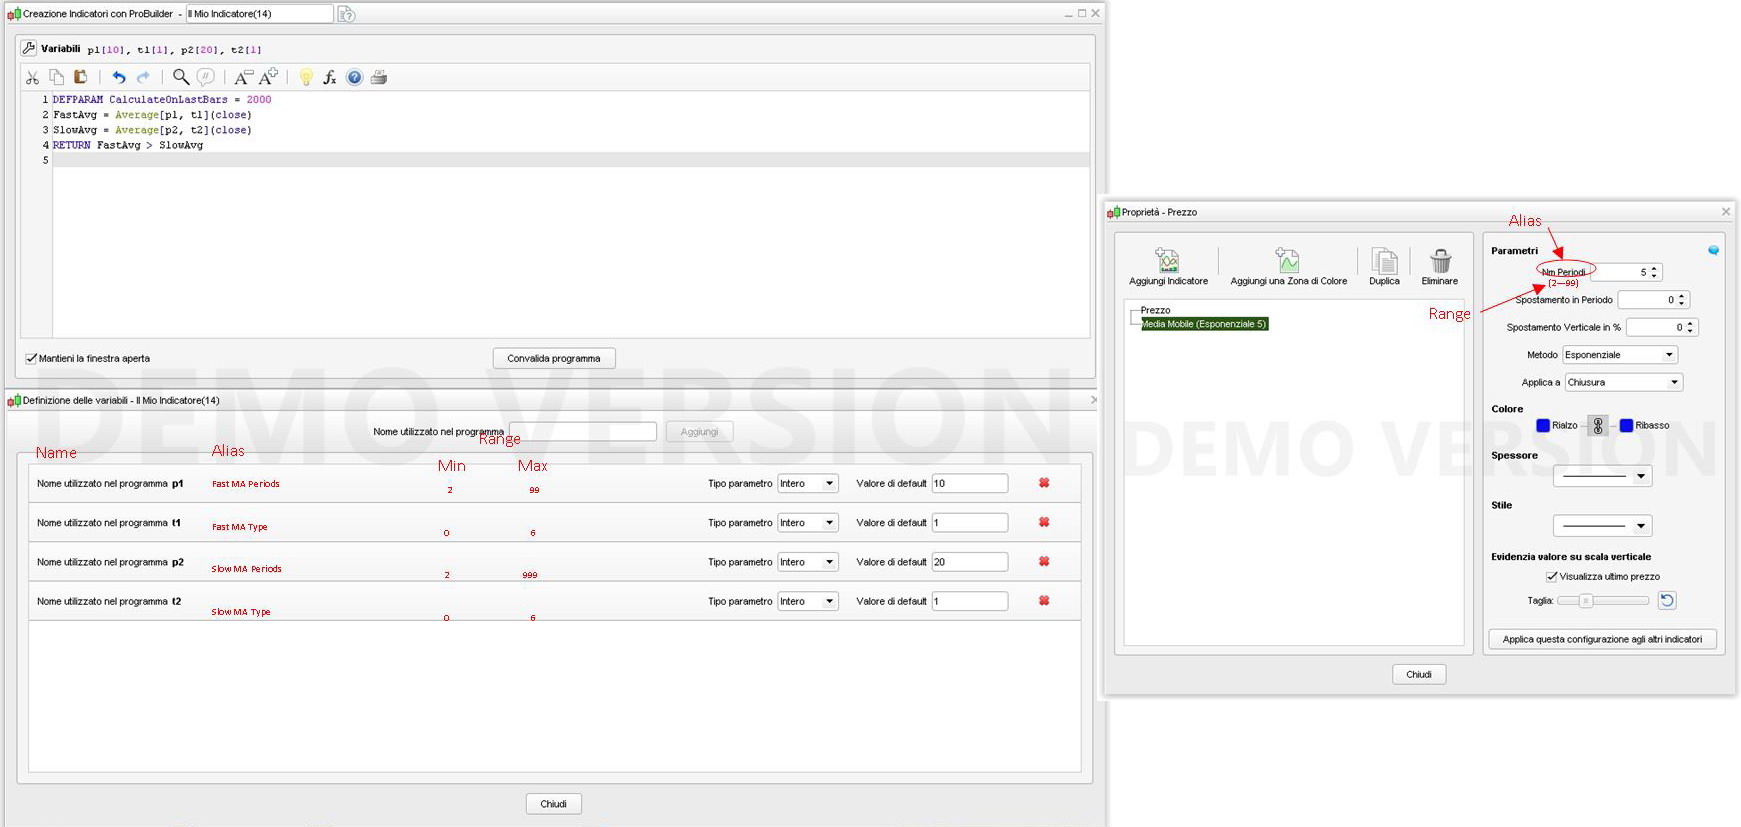Reset Taglia with the circular arrow icon

click(1667, 600)
